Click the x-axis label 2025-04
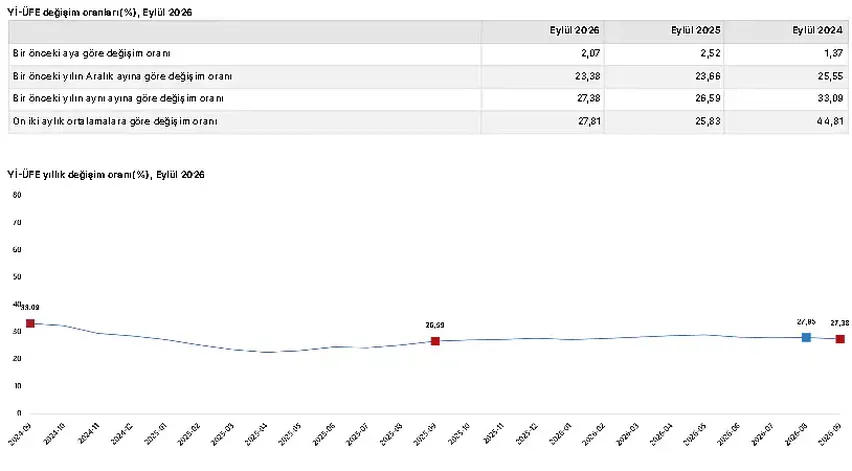 [x=256, y=435]
